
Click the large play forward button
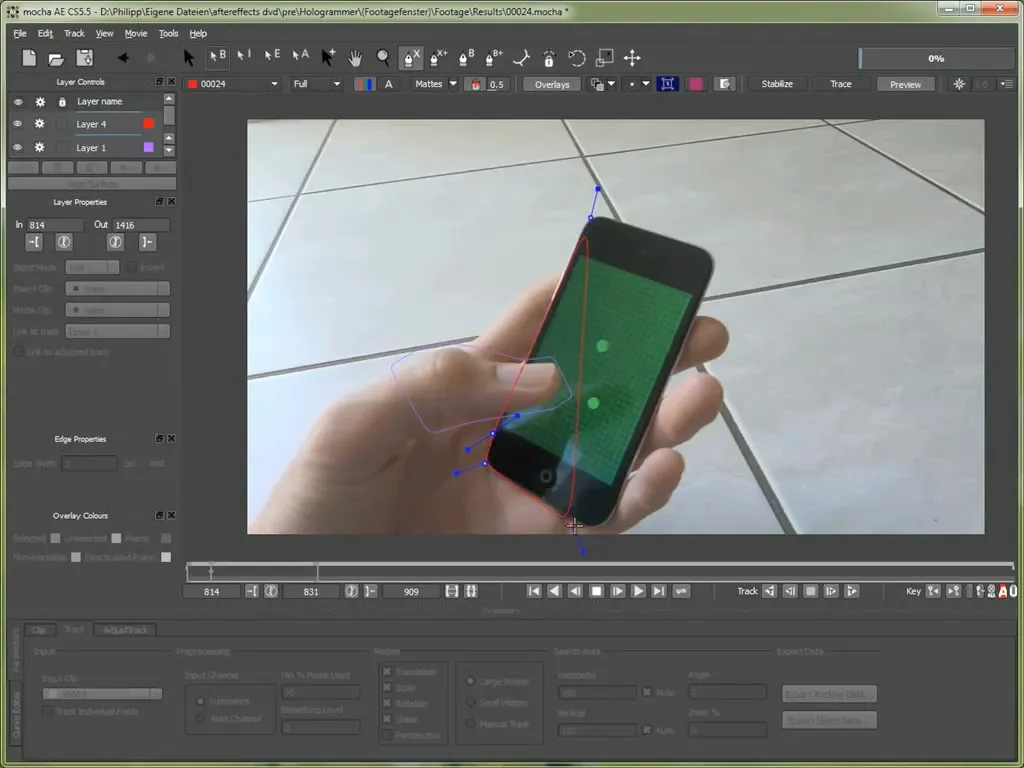[x=638, y=591]
